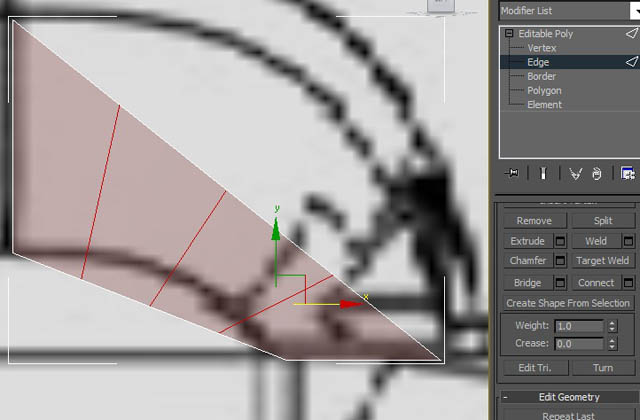Open Chamfer settings box icon
Image resolution: width=640 pixels, height=420 pixels.
click(560, 260)
